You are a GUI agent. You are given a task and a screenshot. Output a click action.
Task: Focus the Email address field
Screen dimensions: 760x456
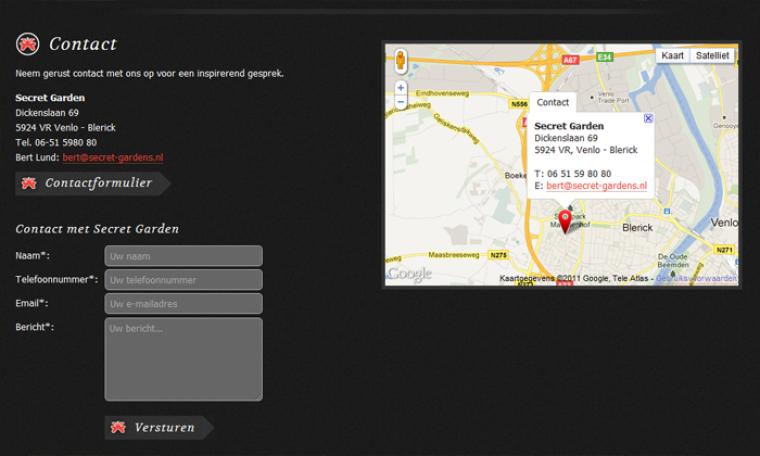pos(183,303)
